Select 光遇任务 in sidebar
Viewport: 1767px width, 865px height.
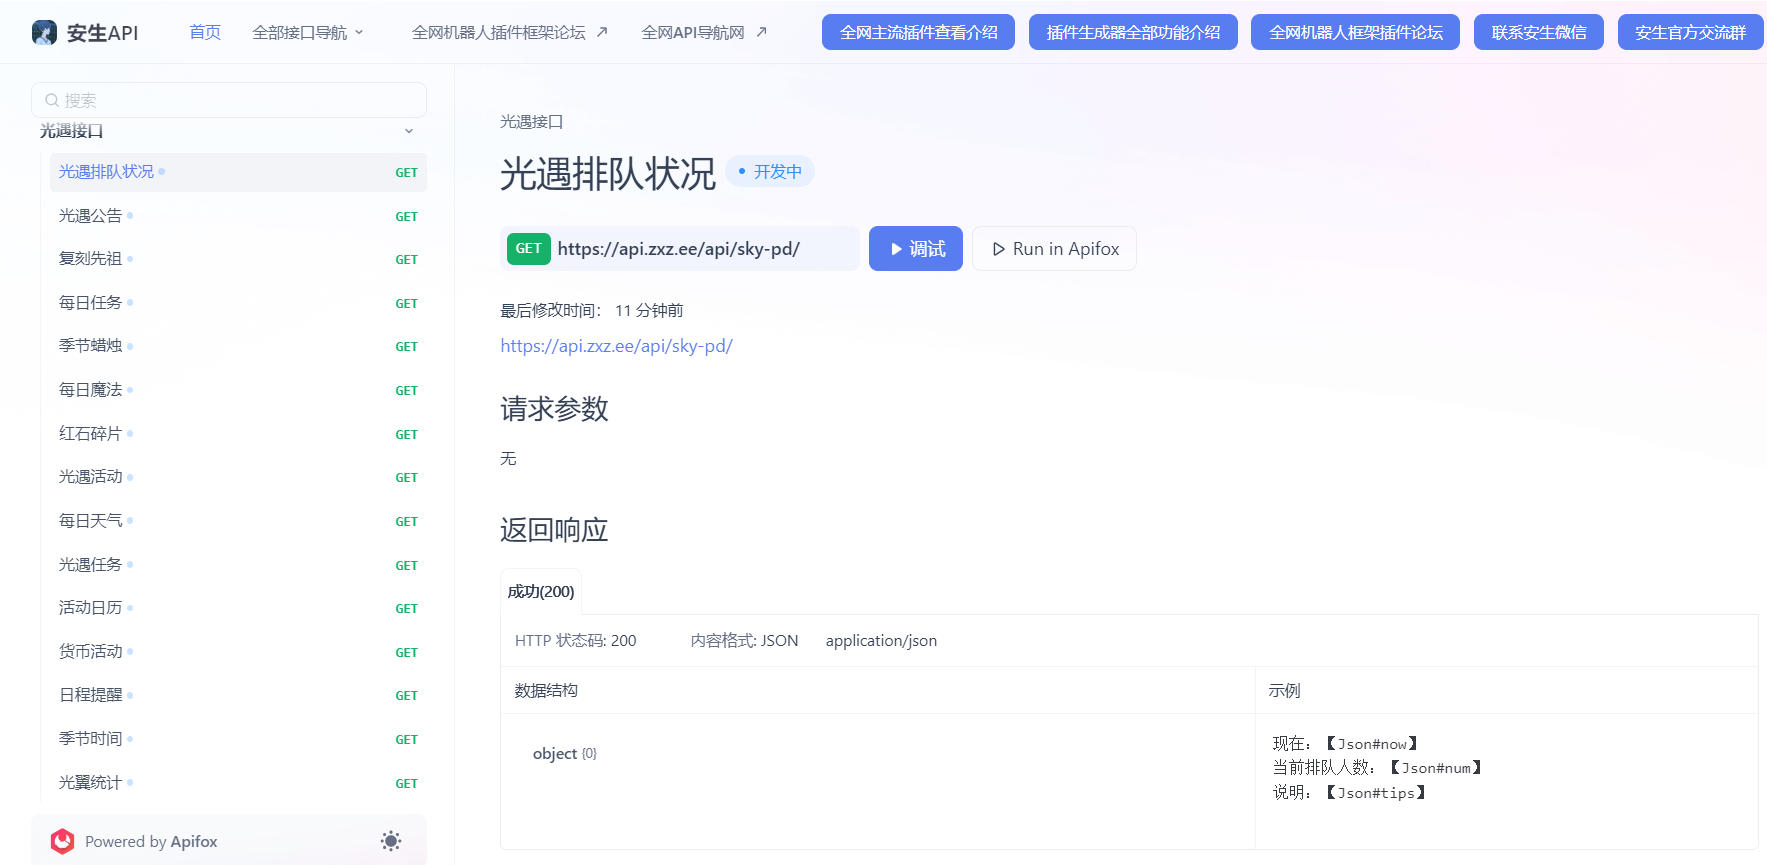238,565
